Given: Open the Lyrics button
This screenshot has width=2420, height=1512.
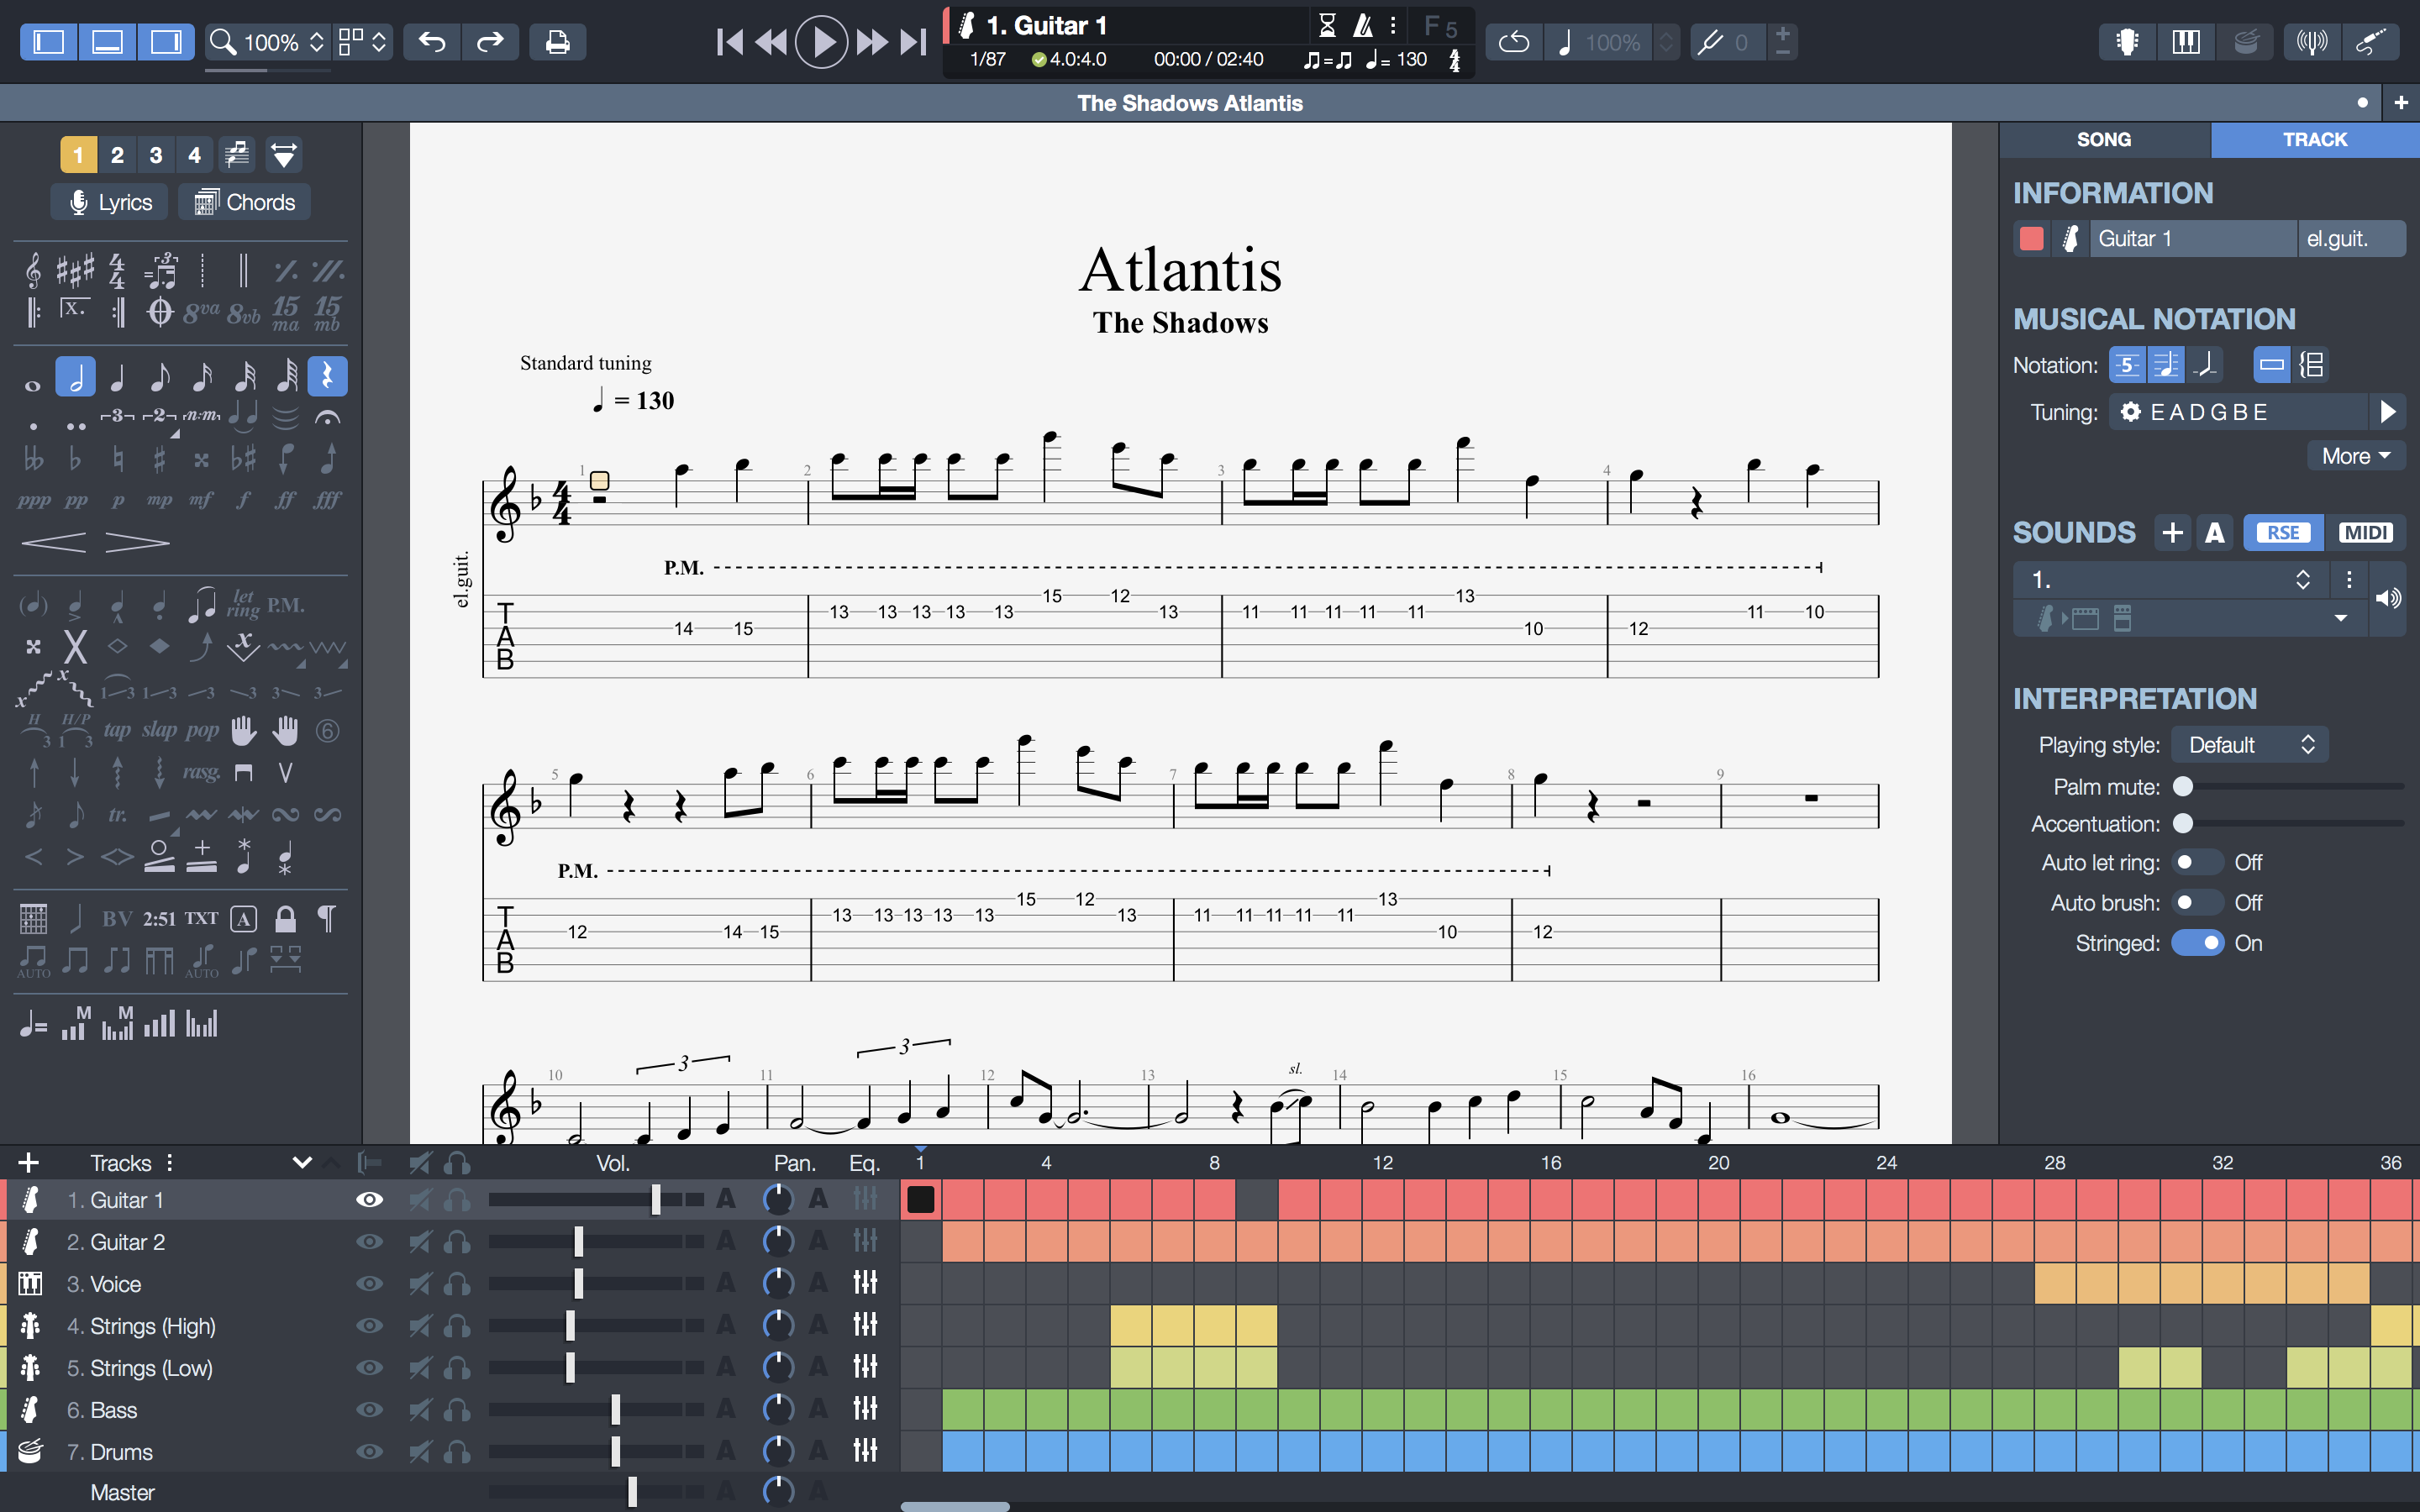Looking at the screenshot, I should [x=110, y=202].
